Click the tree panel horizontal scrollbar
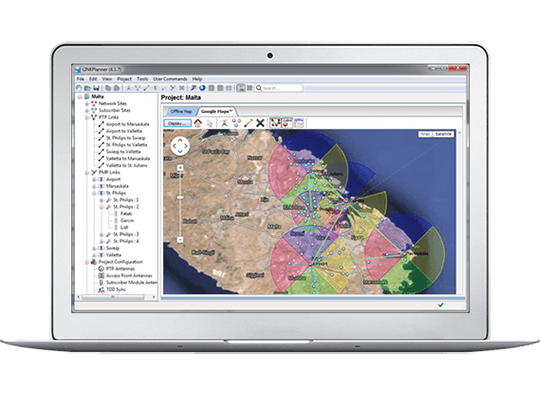Viewport: 540px width, 409px height. click(113, 297)
